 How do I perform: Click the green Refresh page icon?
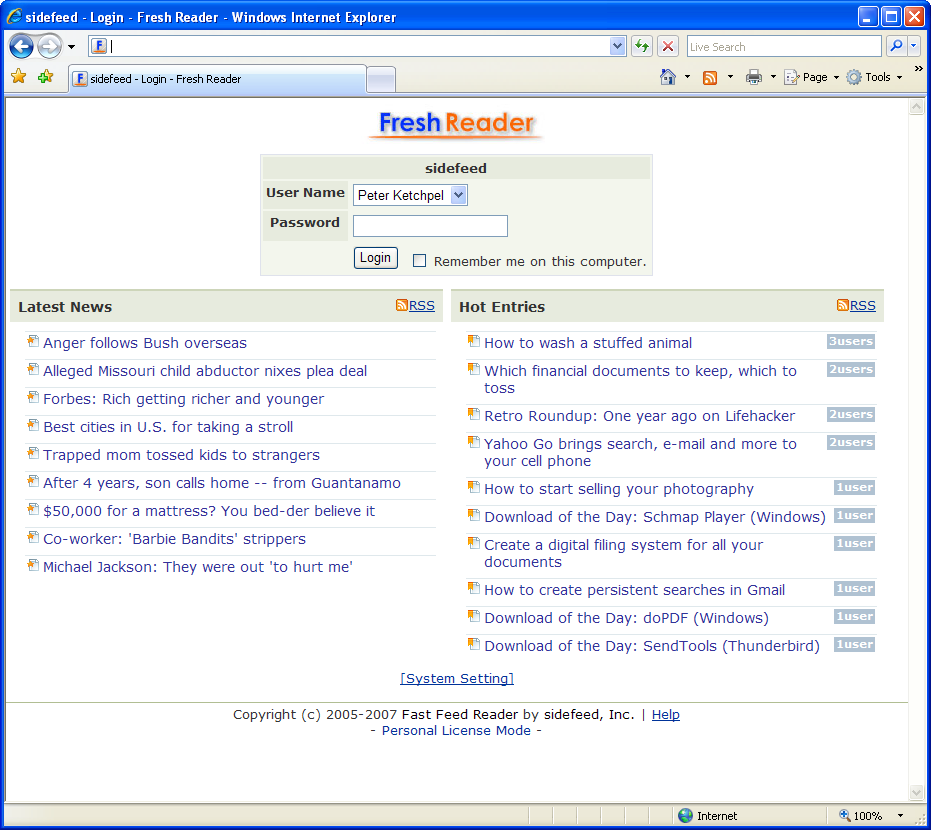(x=642, y=46)
